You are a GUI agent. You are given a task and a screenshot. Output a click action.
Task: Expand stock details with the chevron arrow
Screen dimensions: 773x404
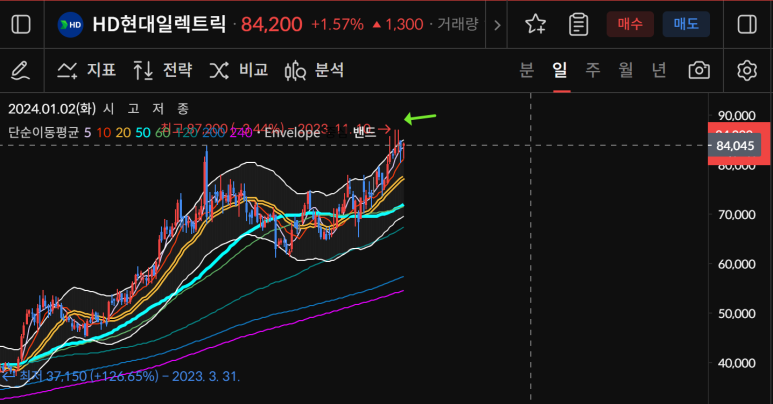coord(497,25)
